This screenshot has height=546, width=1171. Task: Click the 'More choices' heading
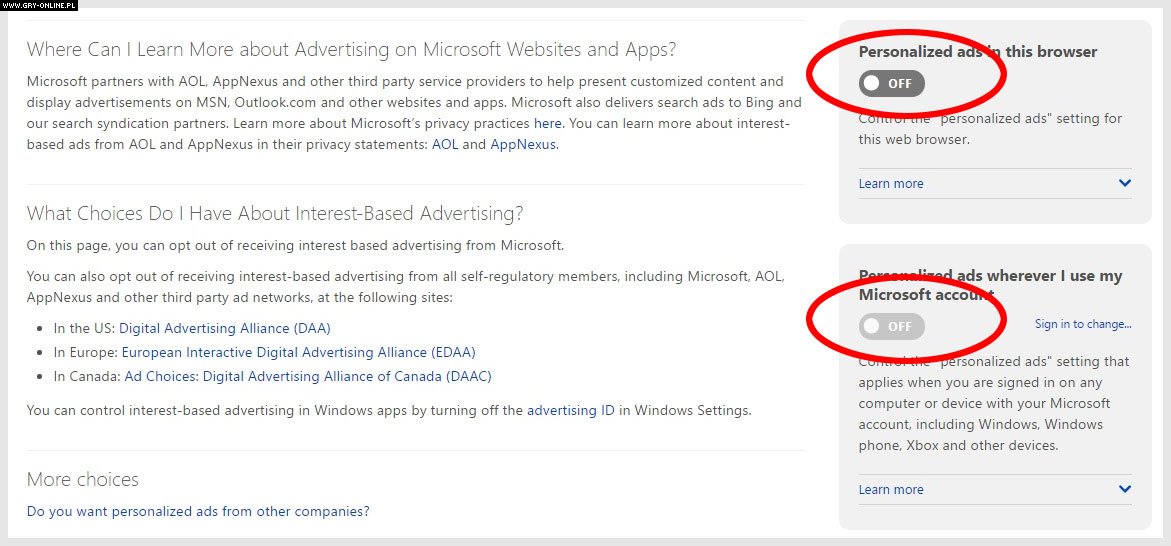83,479
